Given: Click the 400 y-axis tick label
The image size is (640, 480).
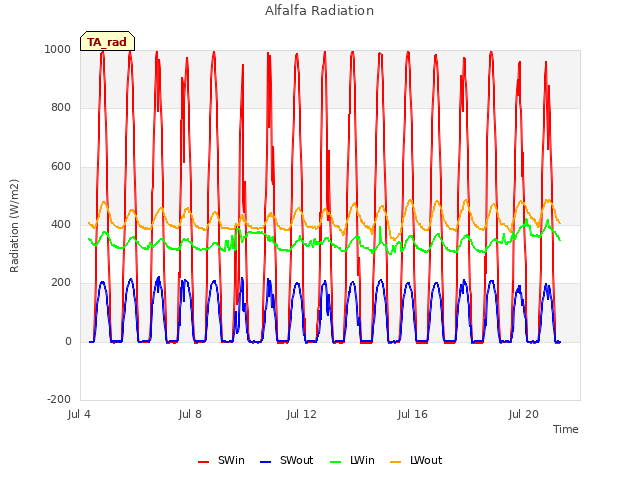Looking at the screenshot, I should point(61,224).
